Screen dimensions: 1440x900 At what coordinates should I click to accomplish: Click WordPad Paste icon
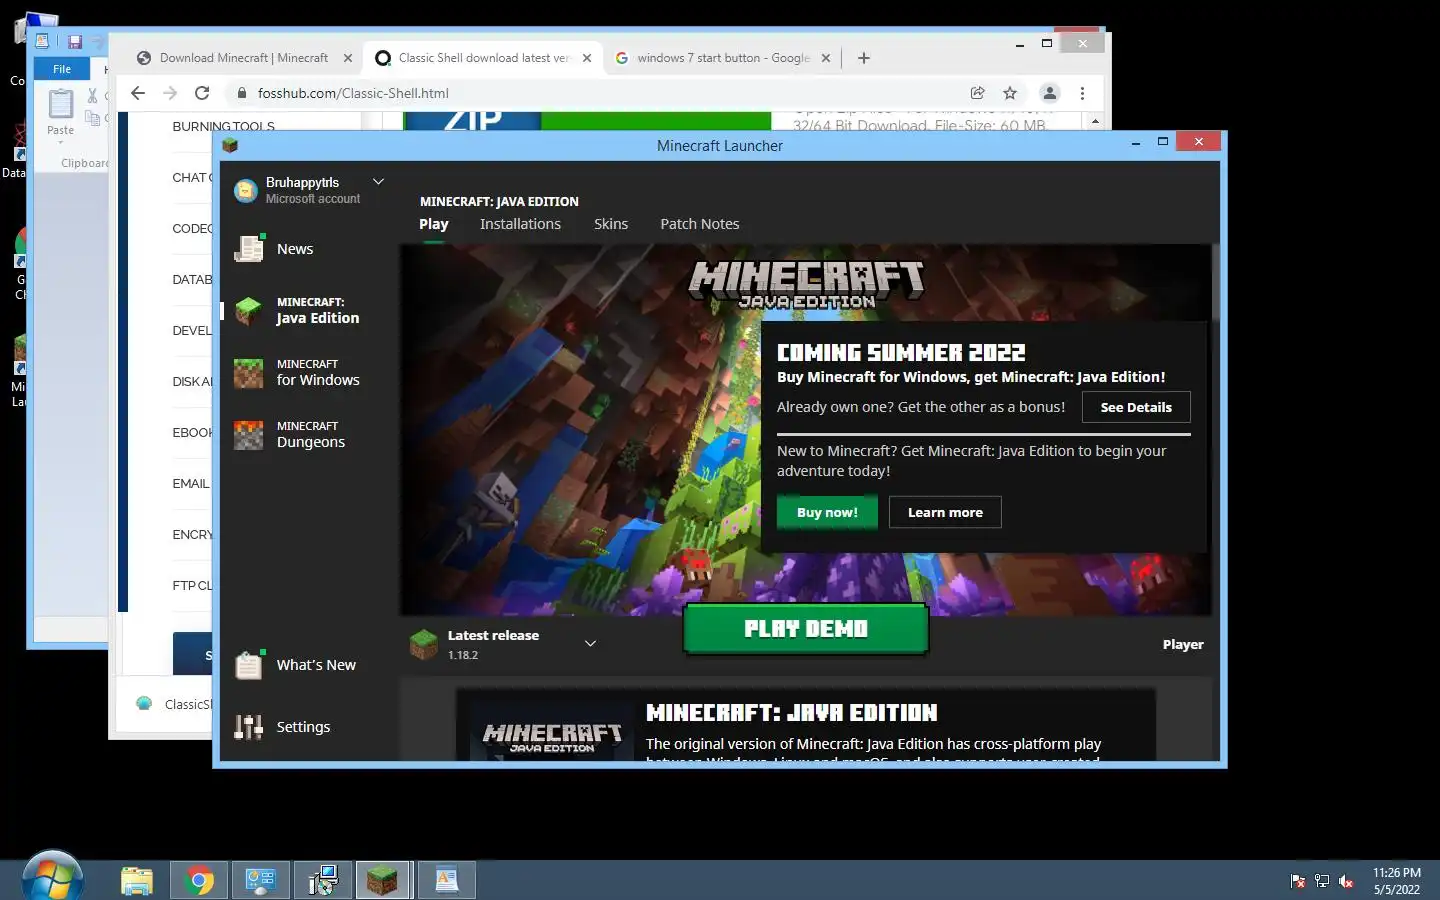(61, 103)
